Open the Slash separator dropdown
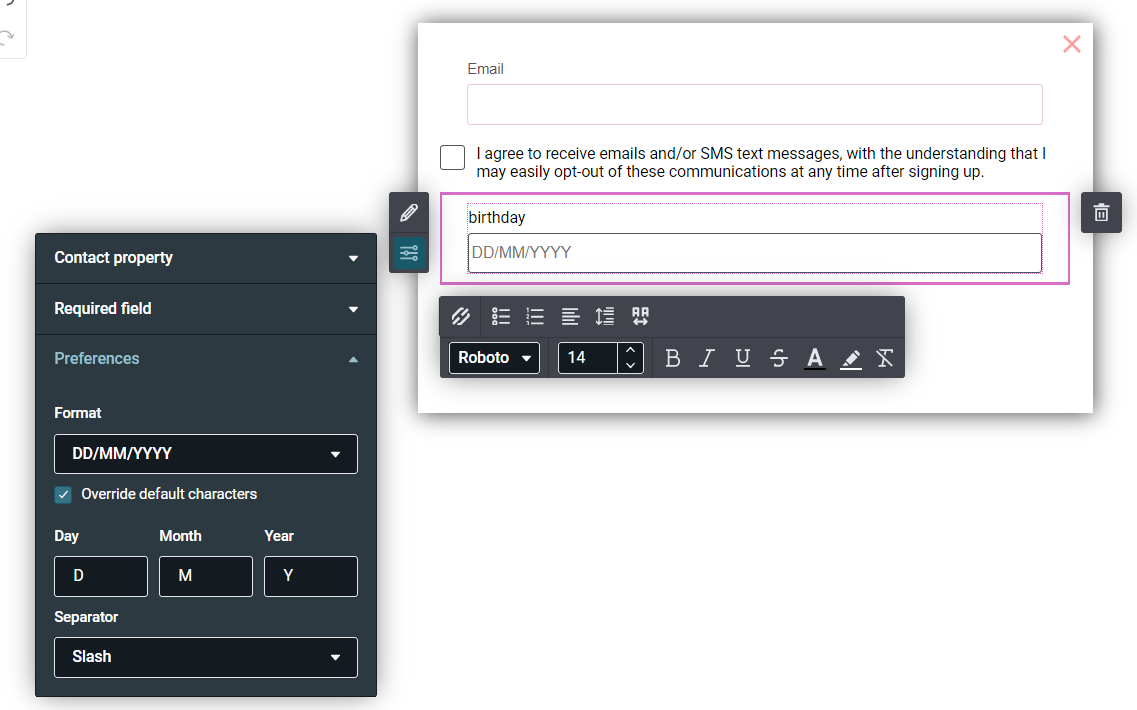Viewport: 1137px width, 710px height. coord(206,657)
